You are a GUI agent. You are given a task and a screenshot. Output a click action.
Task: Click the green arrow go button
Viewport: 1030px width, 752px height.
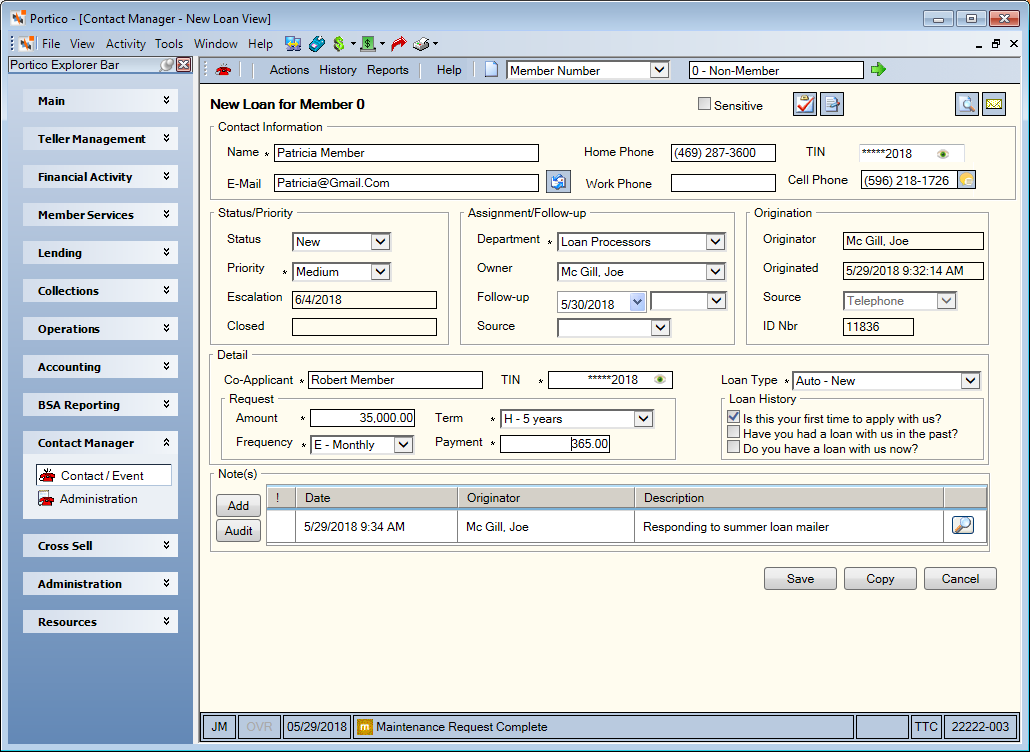click(878, 69)
